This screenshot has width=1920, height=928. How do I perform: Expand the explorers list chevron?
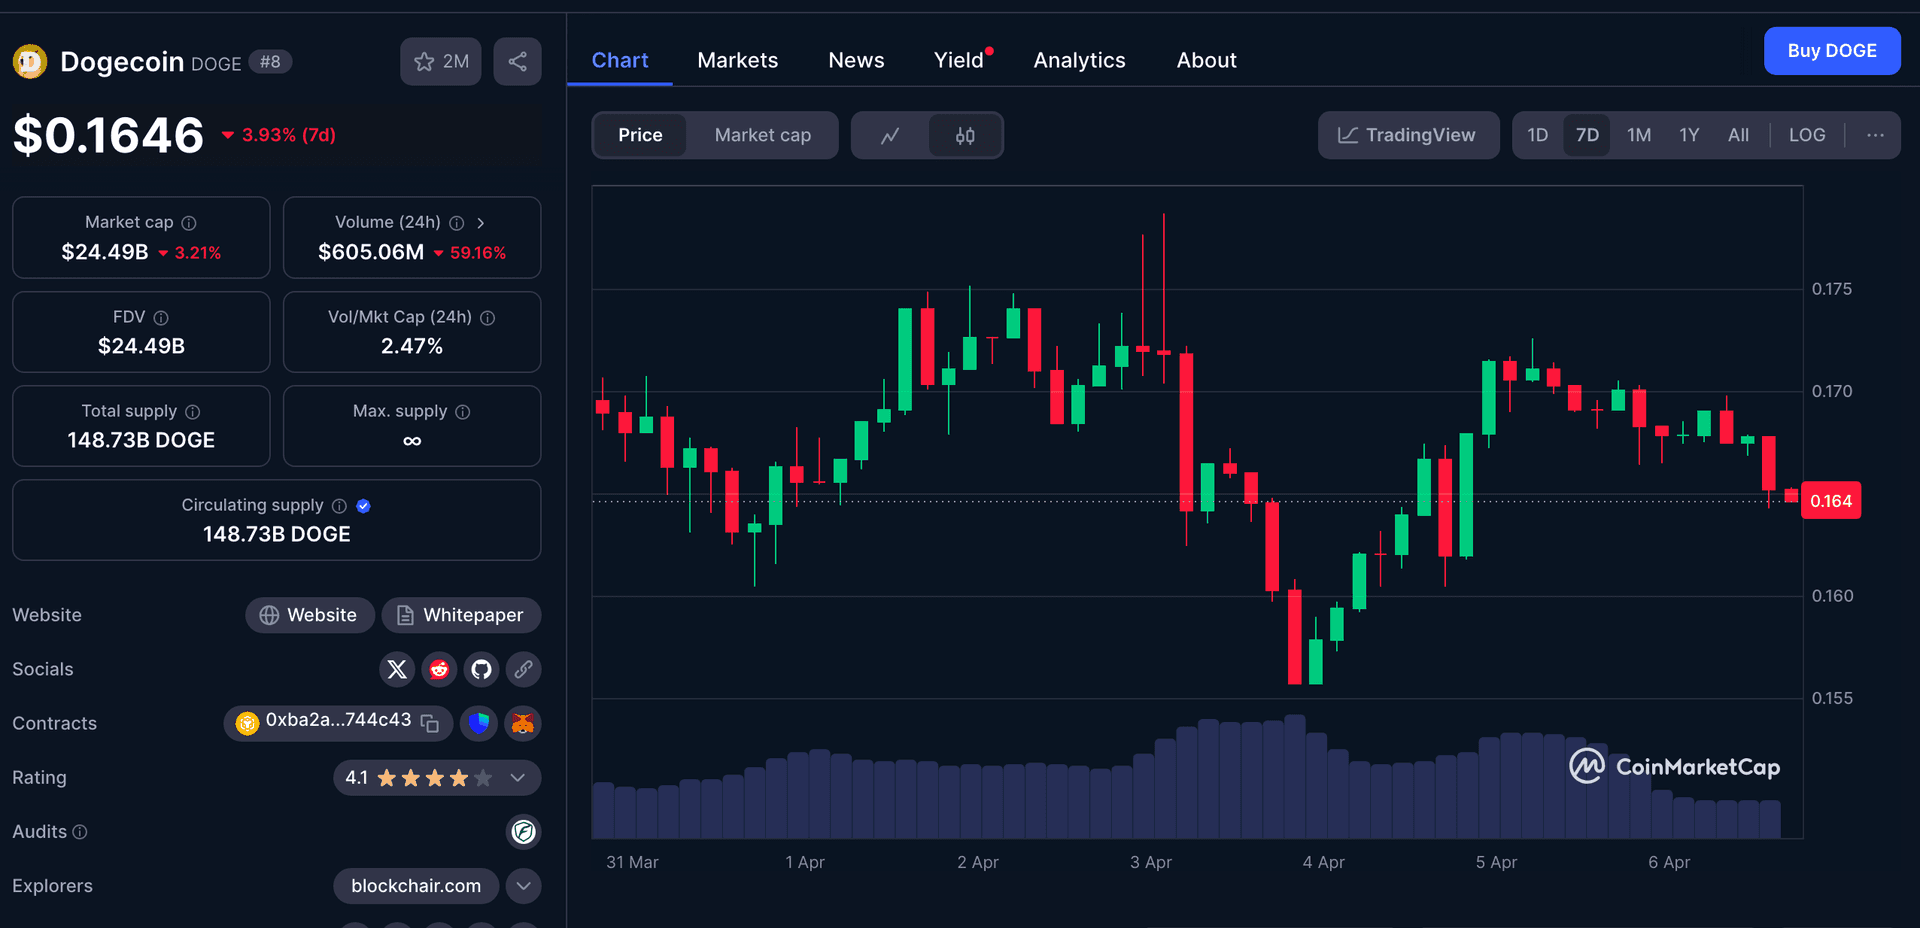523,886
